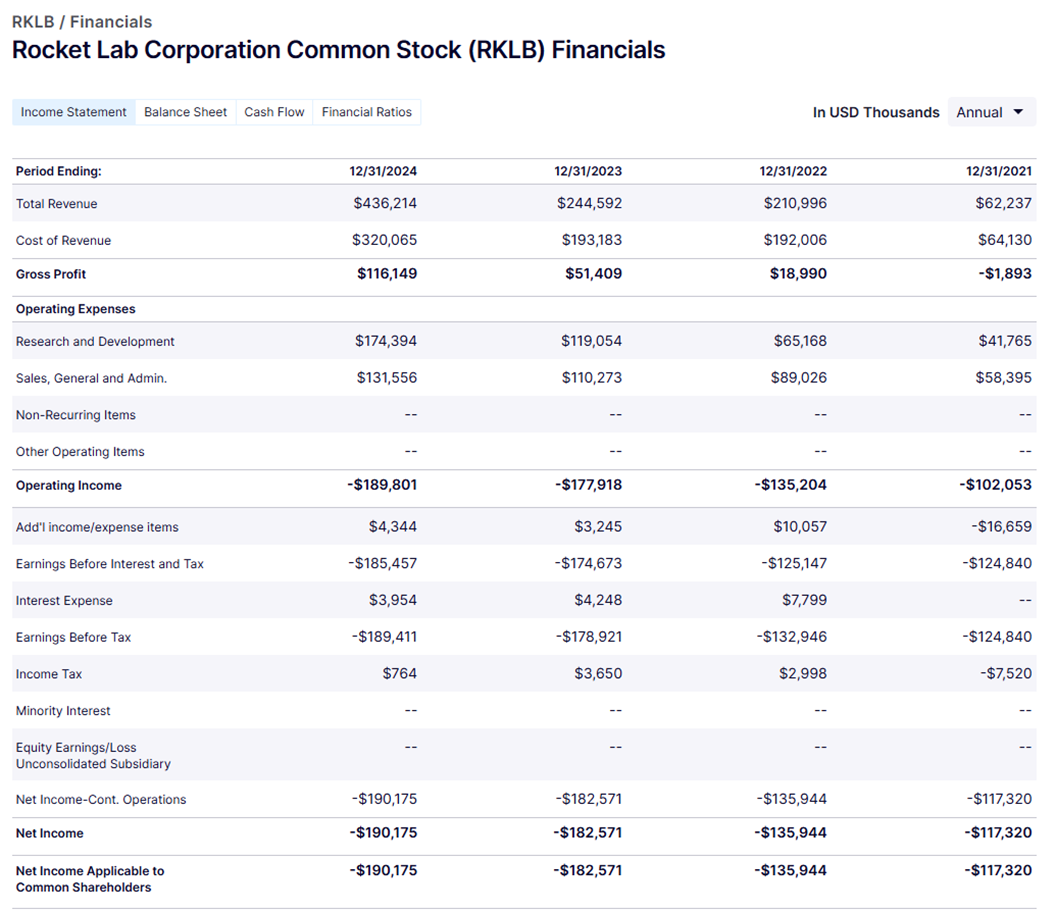The height and width of the screenshot is (912, 1055).
Task: Click the 12/31/2024 column header
Action: tap(383, 171)
